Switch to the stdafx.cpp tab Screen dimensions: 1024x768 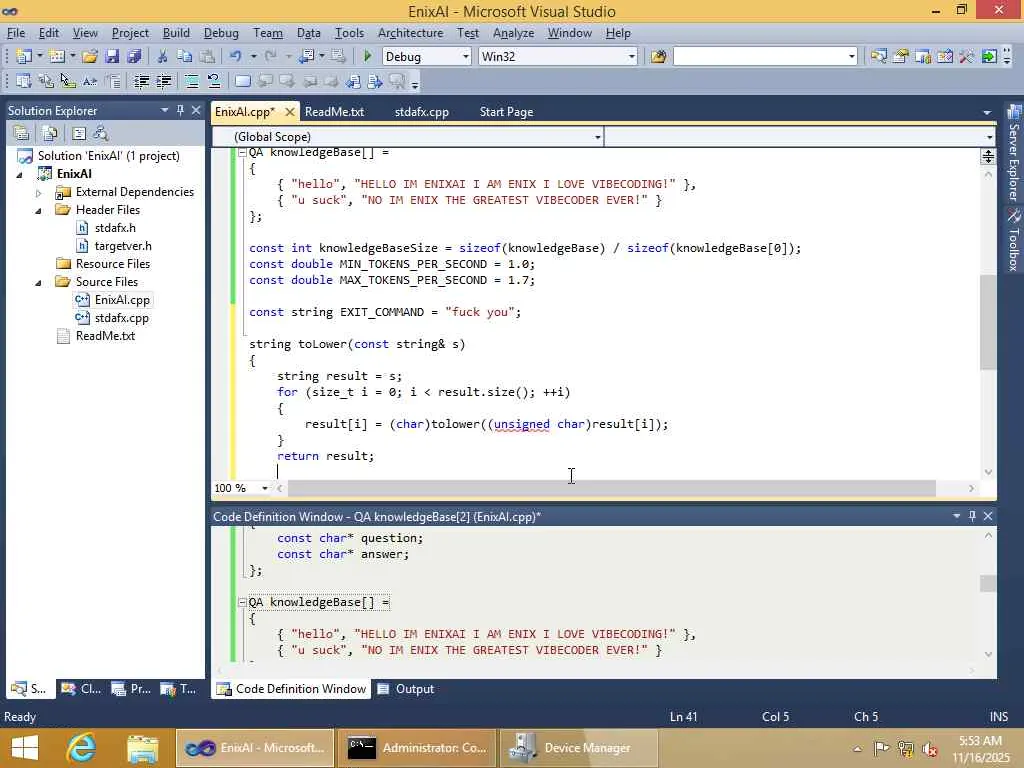(422, 112)
